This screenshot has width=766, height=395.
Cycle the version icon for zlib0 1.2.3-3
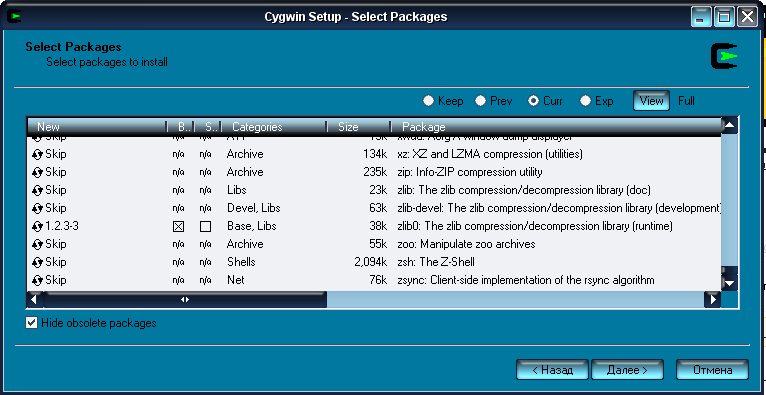(x=37, y=227)
